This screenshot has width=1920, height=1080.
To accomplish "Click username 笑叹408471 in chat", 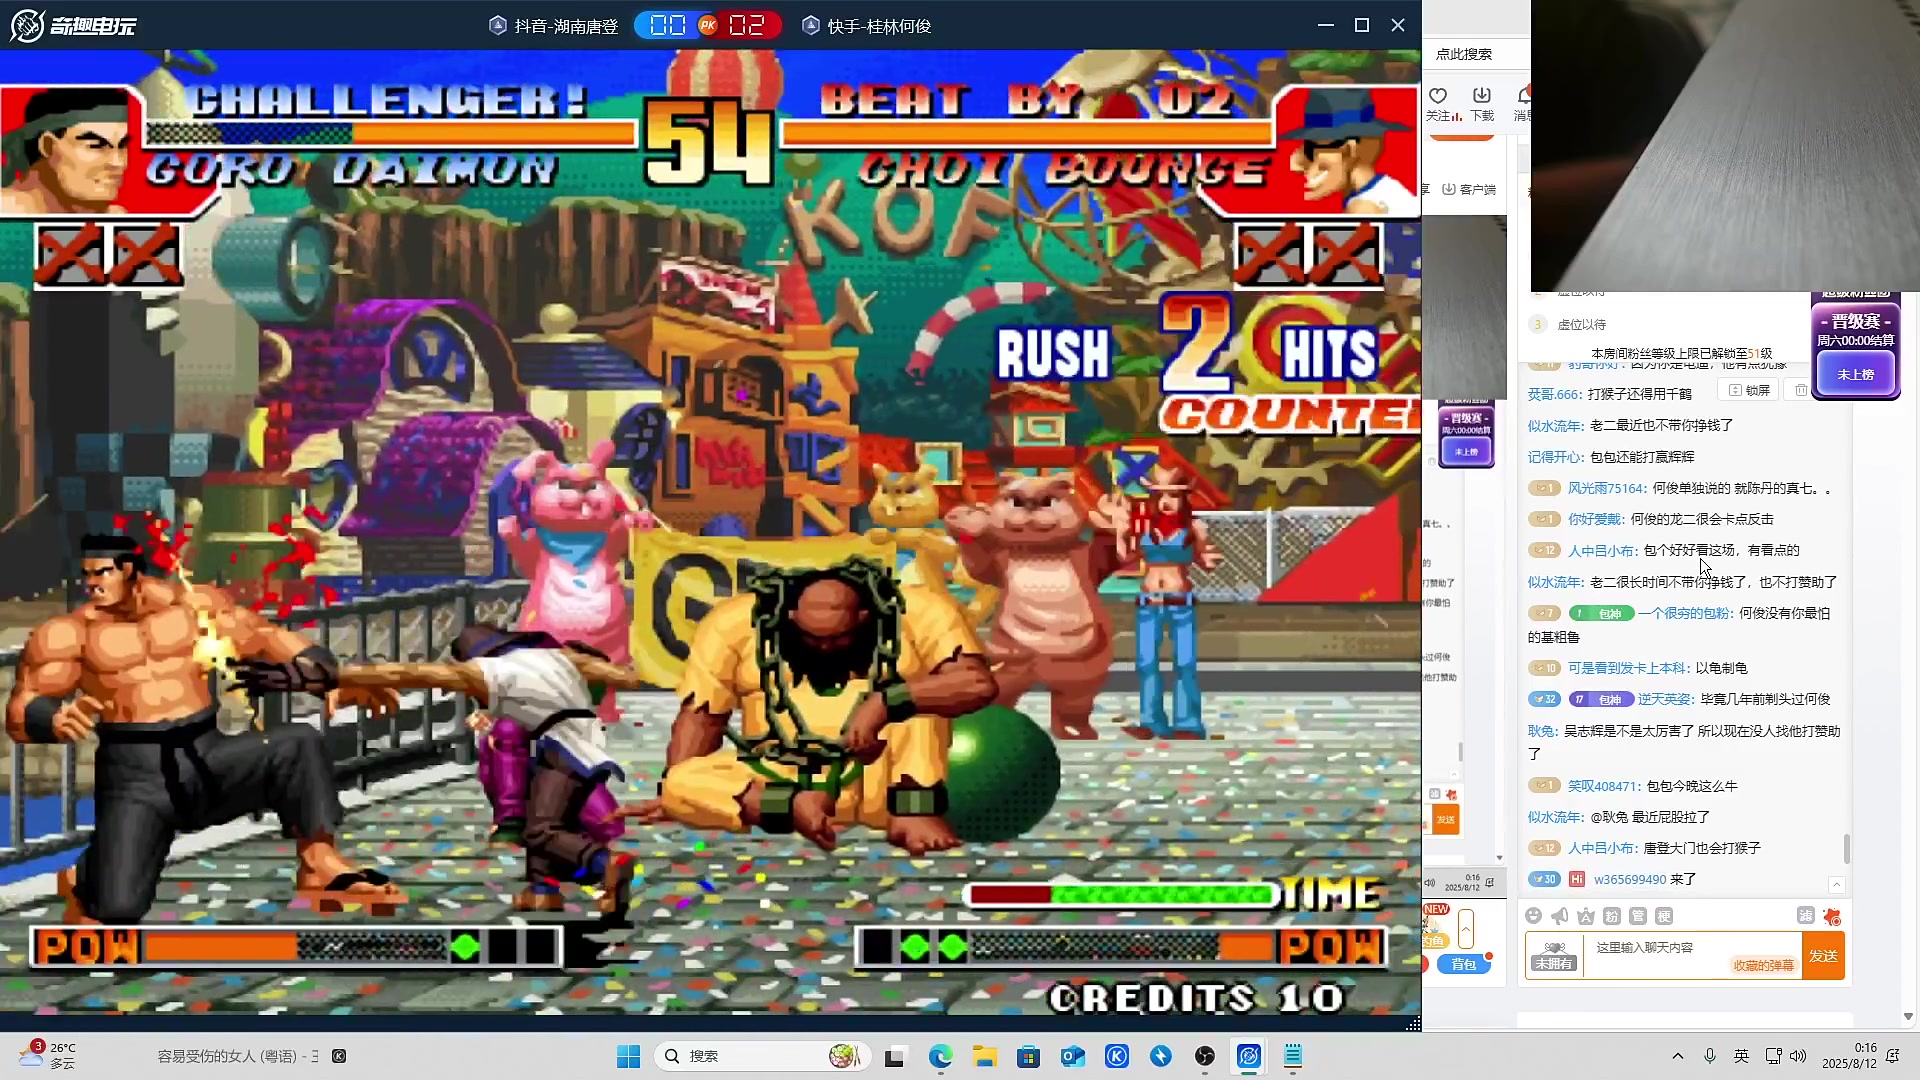I will [x=1603, y=786].
